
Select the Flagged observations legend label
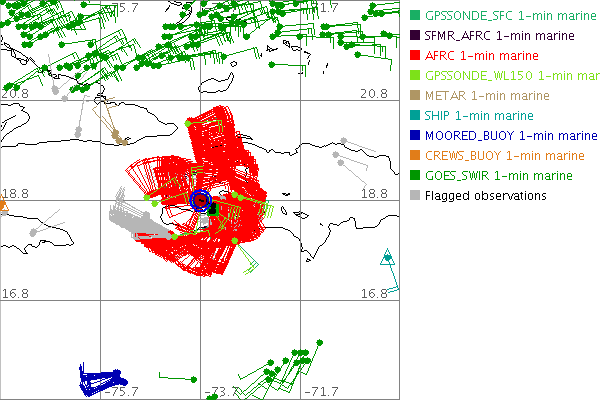[x=485, y=196]
